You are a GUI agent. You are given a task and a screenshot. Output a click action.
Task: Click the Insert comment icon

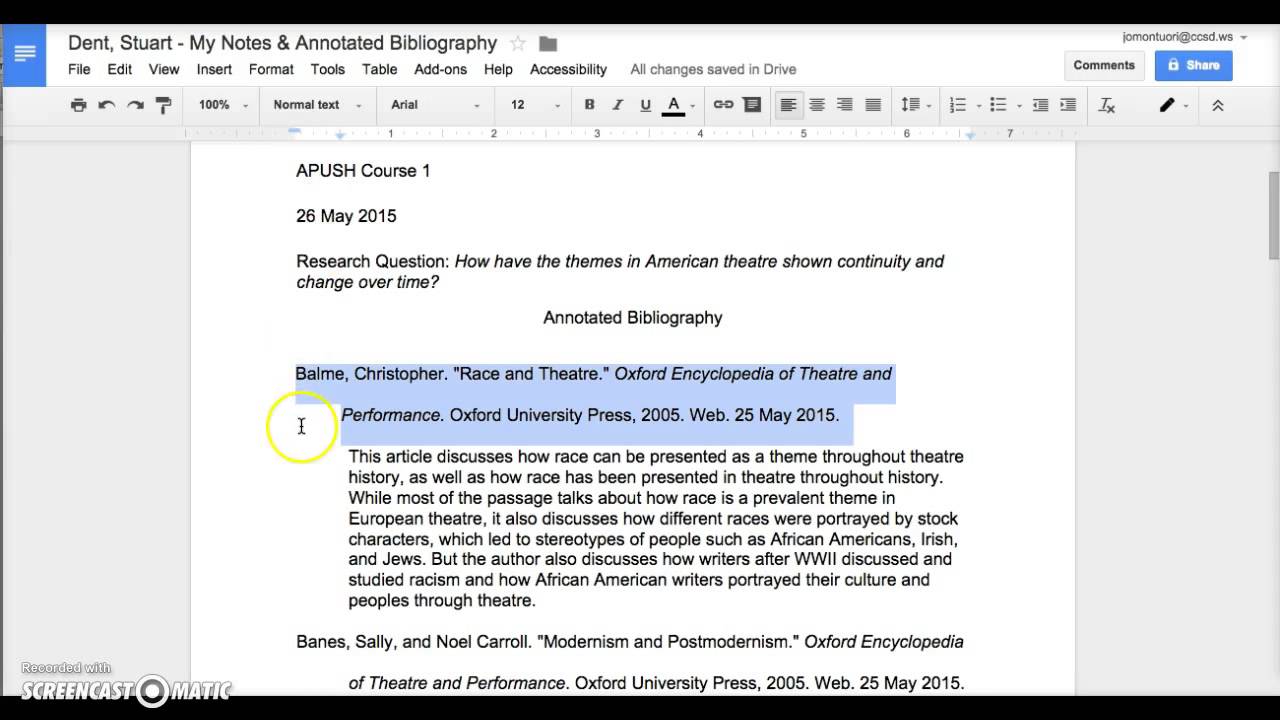(752, 105)
